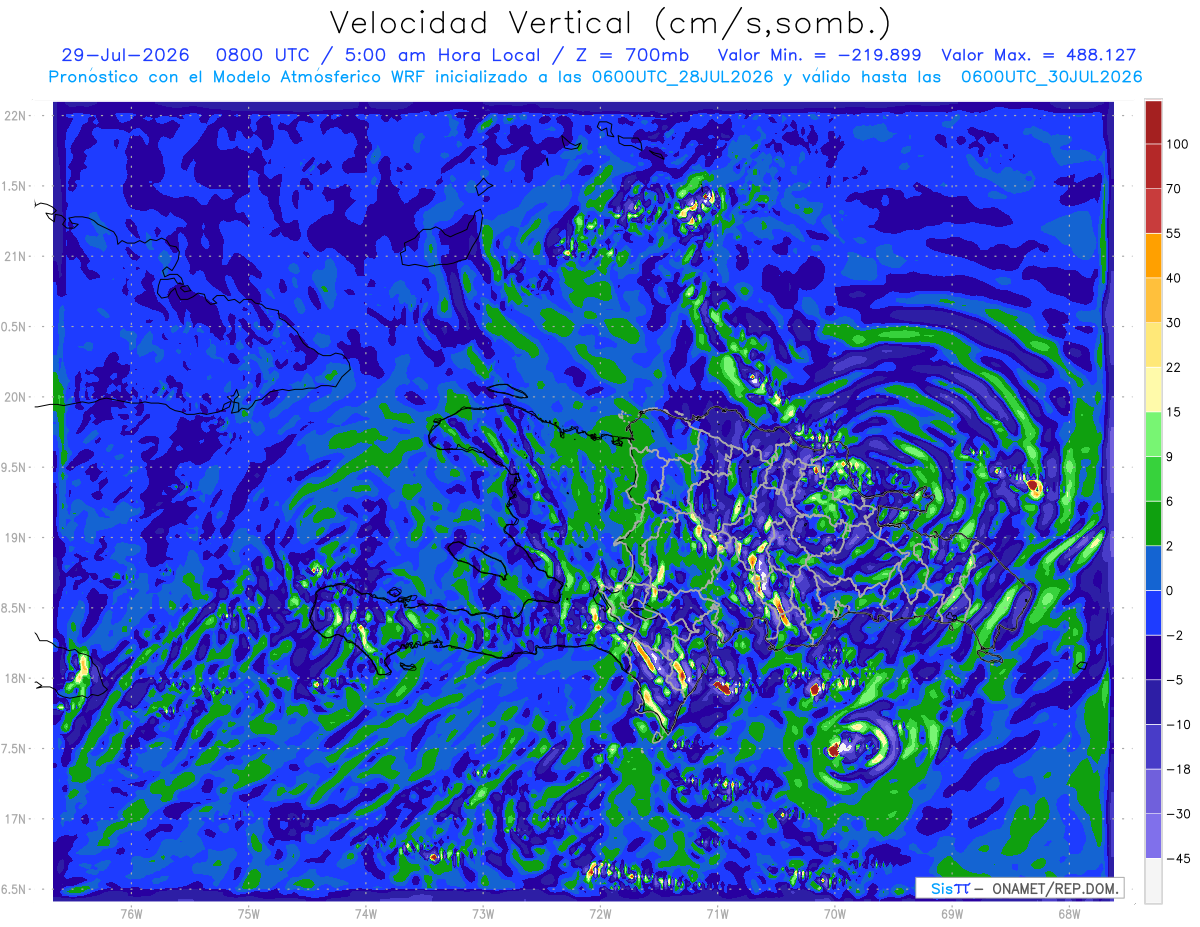Click the "68W" longitude label
Viewport: 1200px width, 927px height.
pos(1069,913)
